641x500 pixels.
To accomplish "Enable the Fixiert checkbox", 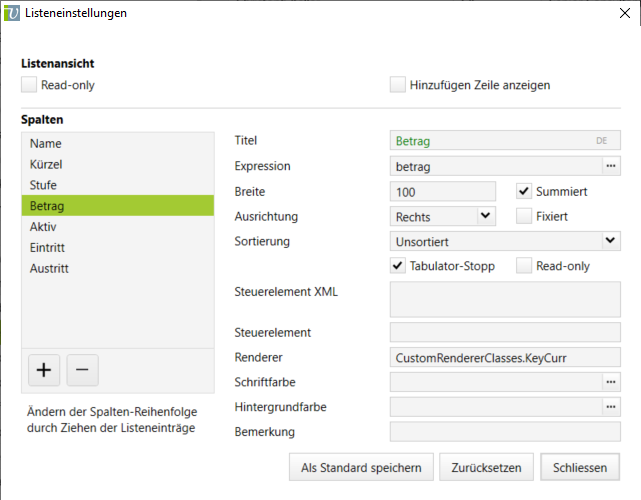I will pyautogui.click(x=524, y=215).
